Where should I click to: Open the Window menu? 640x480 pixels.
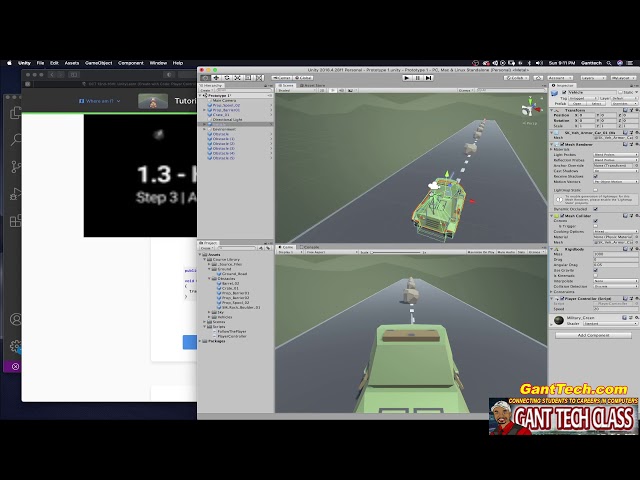(158, 63)
